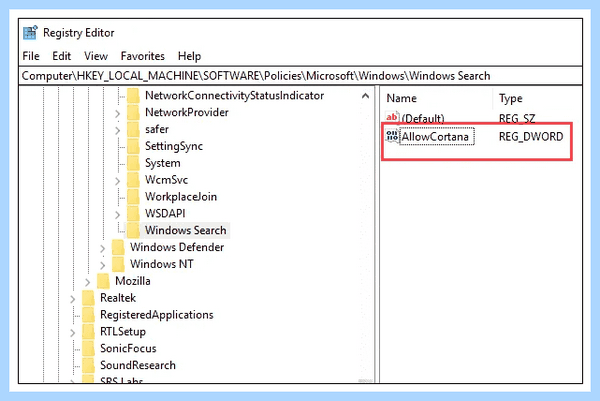Select the SoundResearch folder icon

[88, 365]
